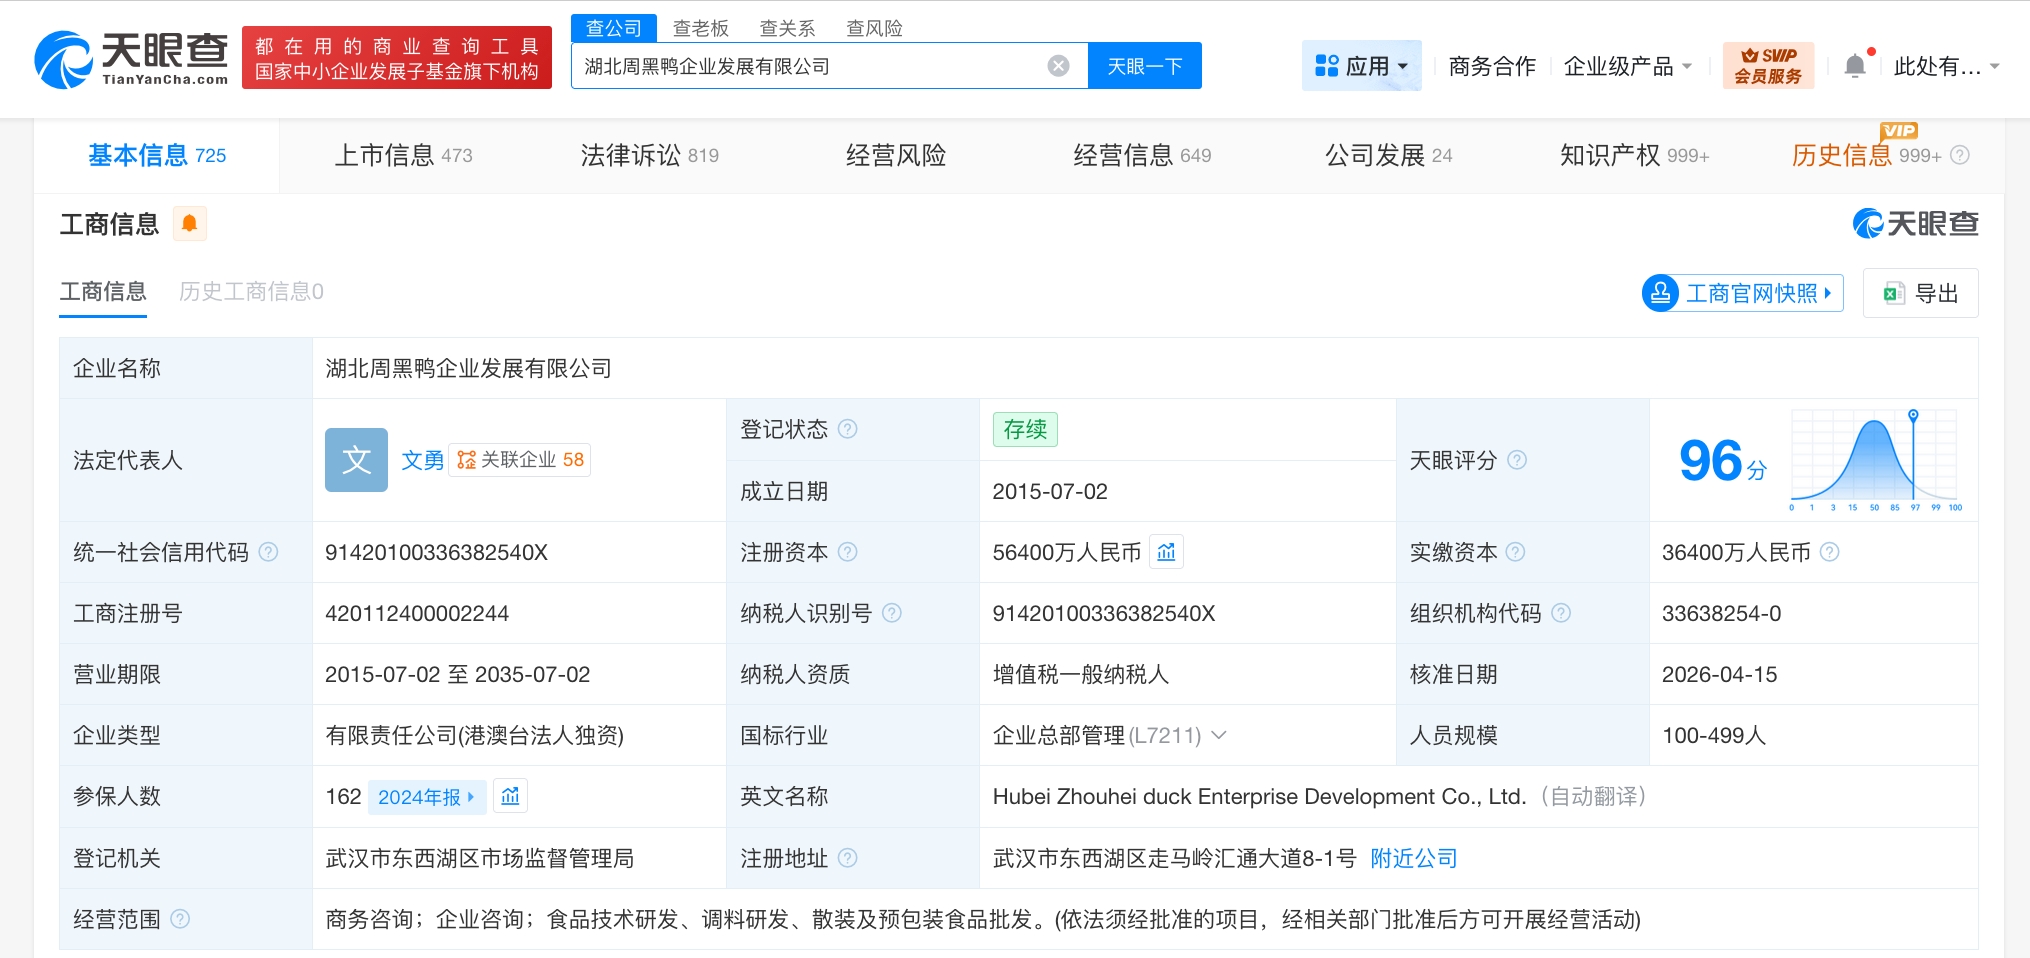2030x958 pixels.
Task: Click the 导出 Excel export icon
Action: coord(1890,292)
